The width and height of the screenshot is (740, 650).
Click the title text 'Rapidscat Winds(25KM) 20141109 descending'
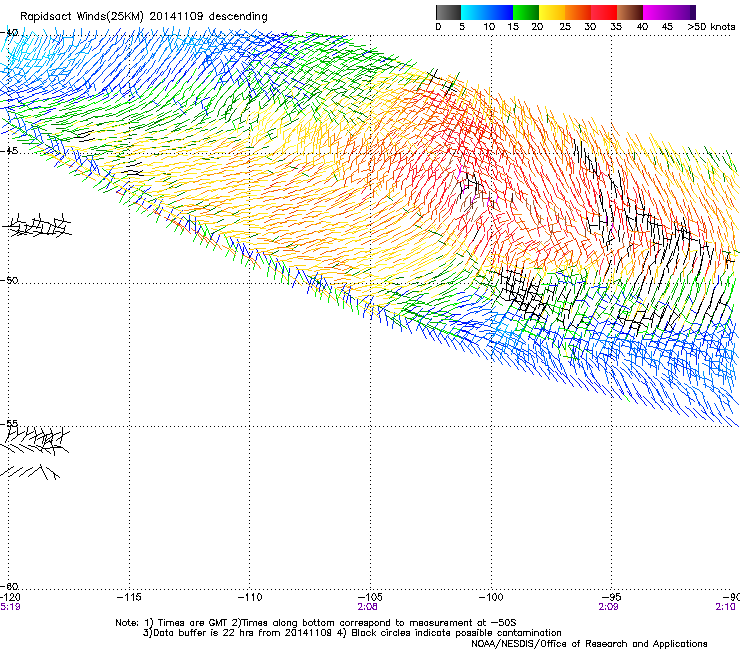143,17
